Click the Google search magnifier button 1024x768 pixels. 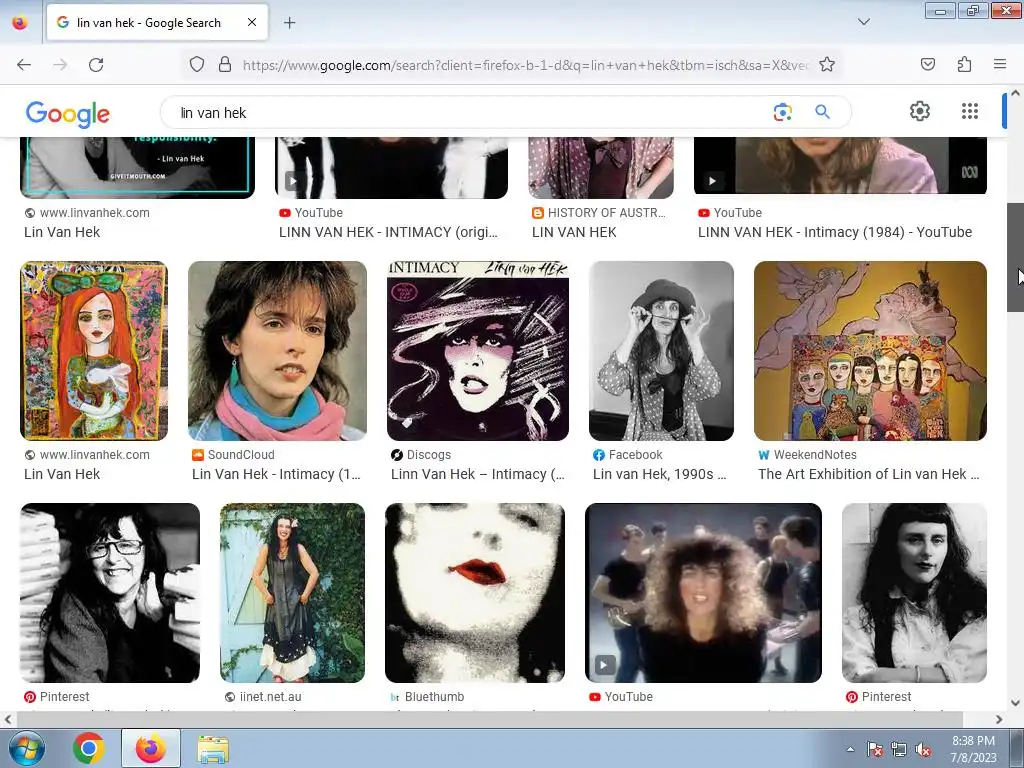[x=822, y=112]
